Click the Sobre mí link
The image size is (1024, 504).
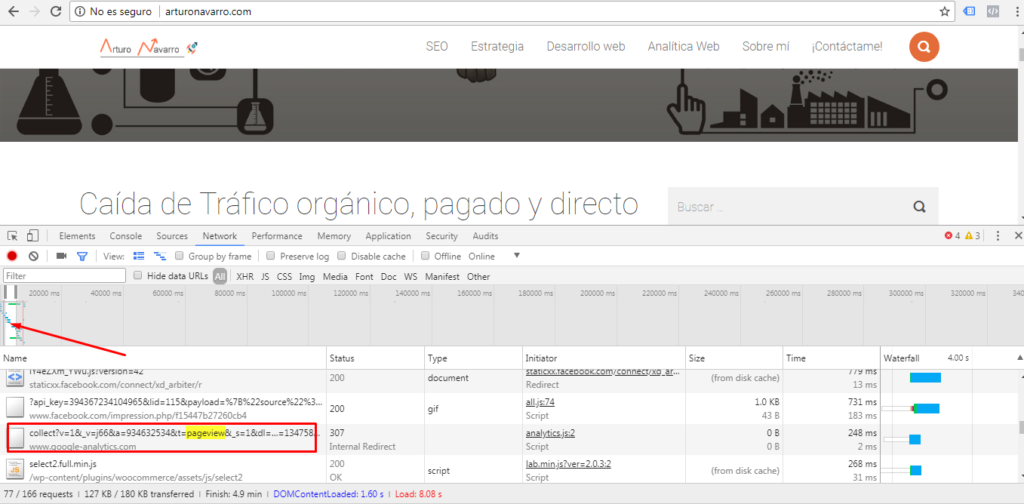point(765,46)
